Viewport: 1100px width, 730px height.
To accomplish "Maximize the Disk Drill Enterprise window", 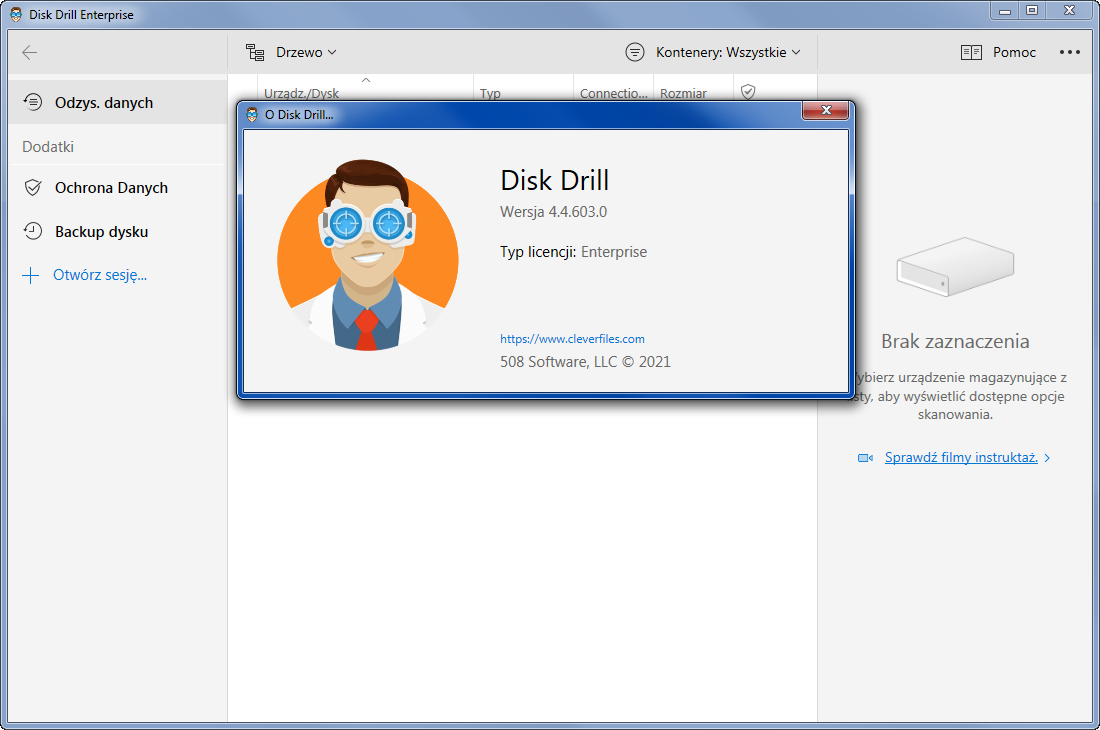I will click(1032, 11).
